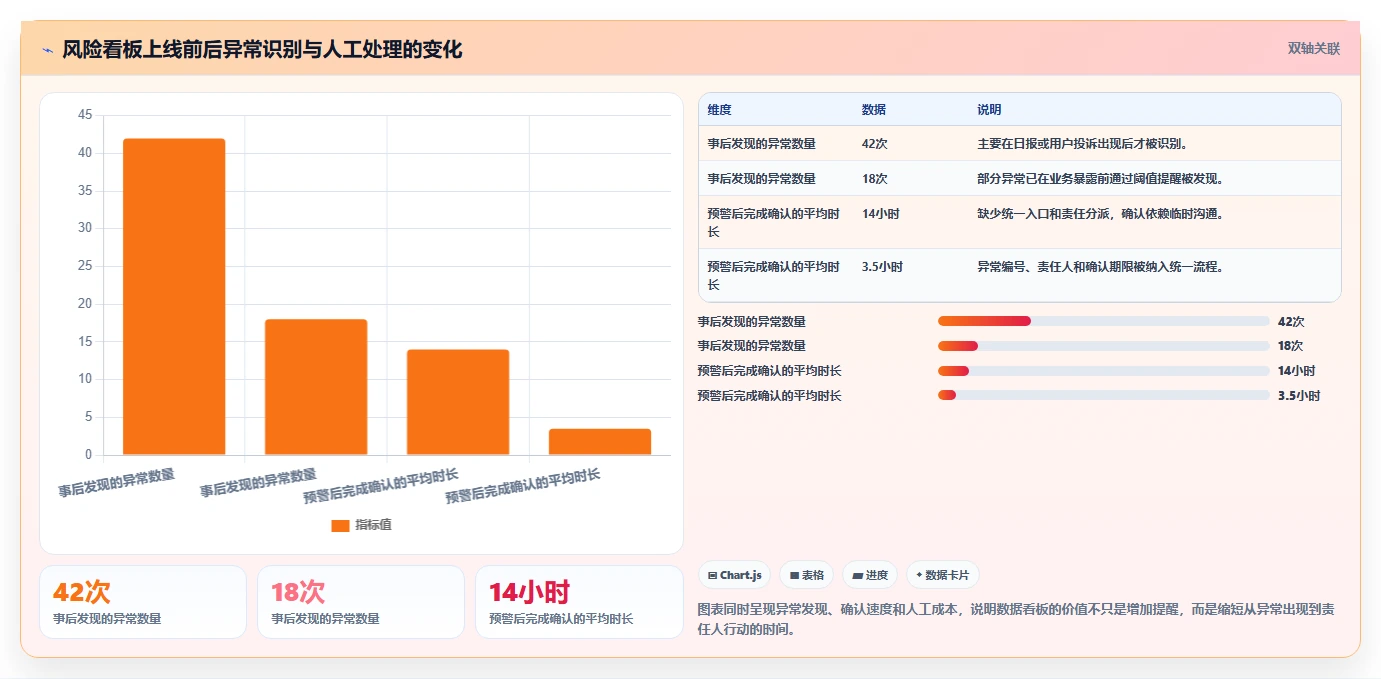Click the description starting 部分异常已在业务暴露前
The width and height of the screenshot is (1381, 679).
tap(1100, 179)
